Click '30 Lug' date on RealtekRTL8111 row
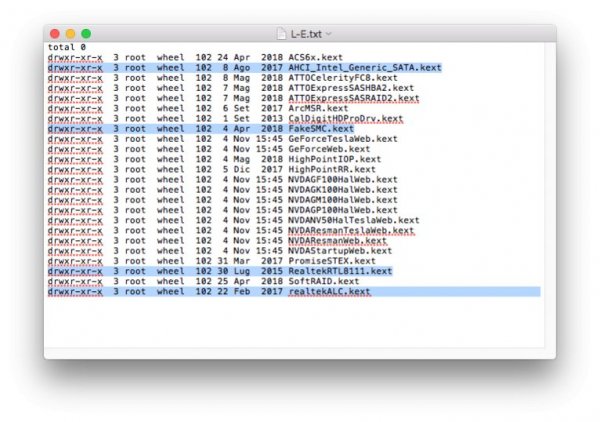 [234, 271]
